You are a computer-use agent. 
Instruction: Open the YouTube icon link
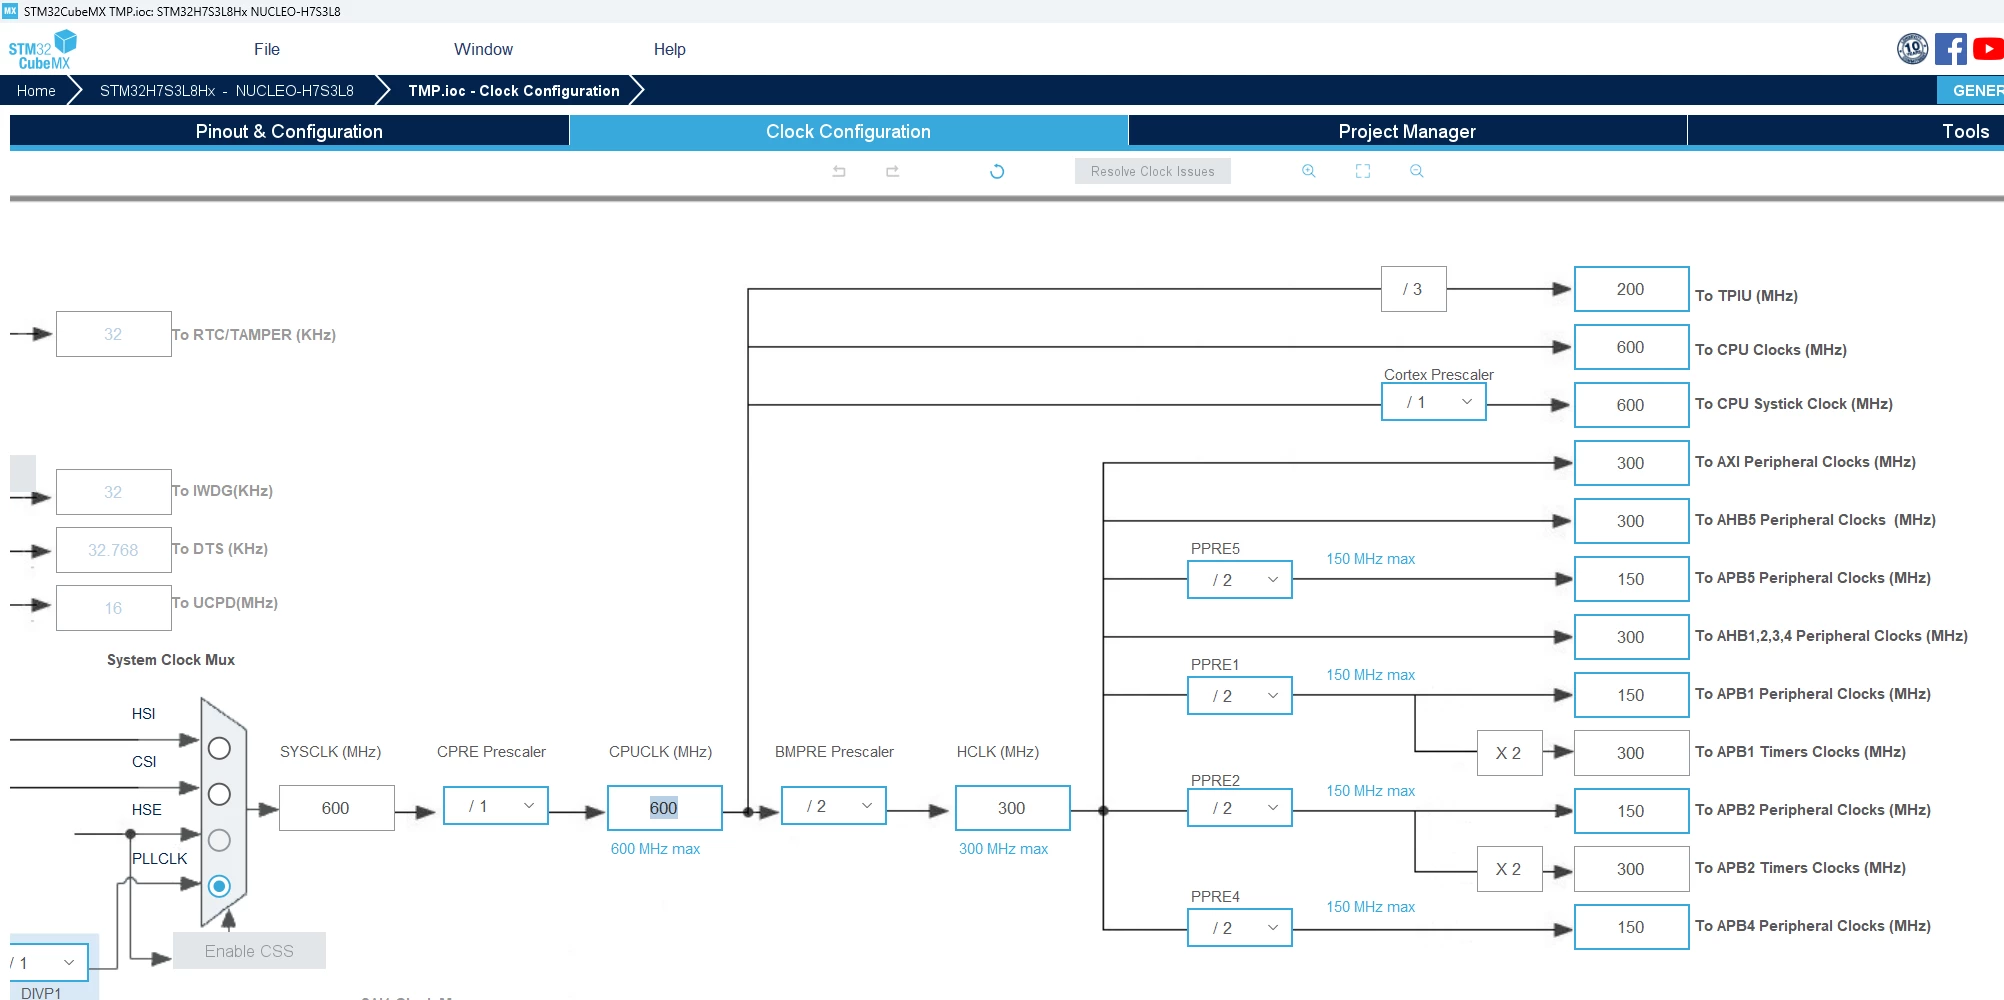point(1988,48)
